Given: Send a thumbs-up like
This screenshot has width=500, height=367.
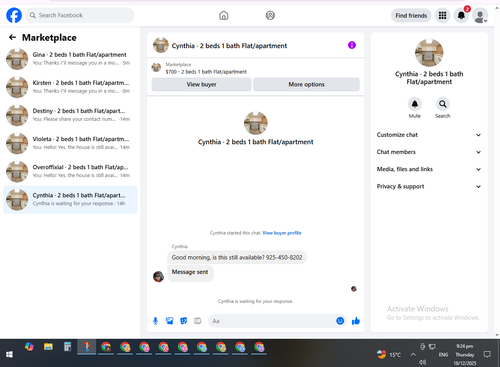Looking at the screenshot, I should pyautogui.click(x=356, y=321).
